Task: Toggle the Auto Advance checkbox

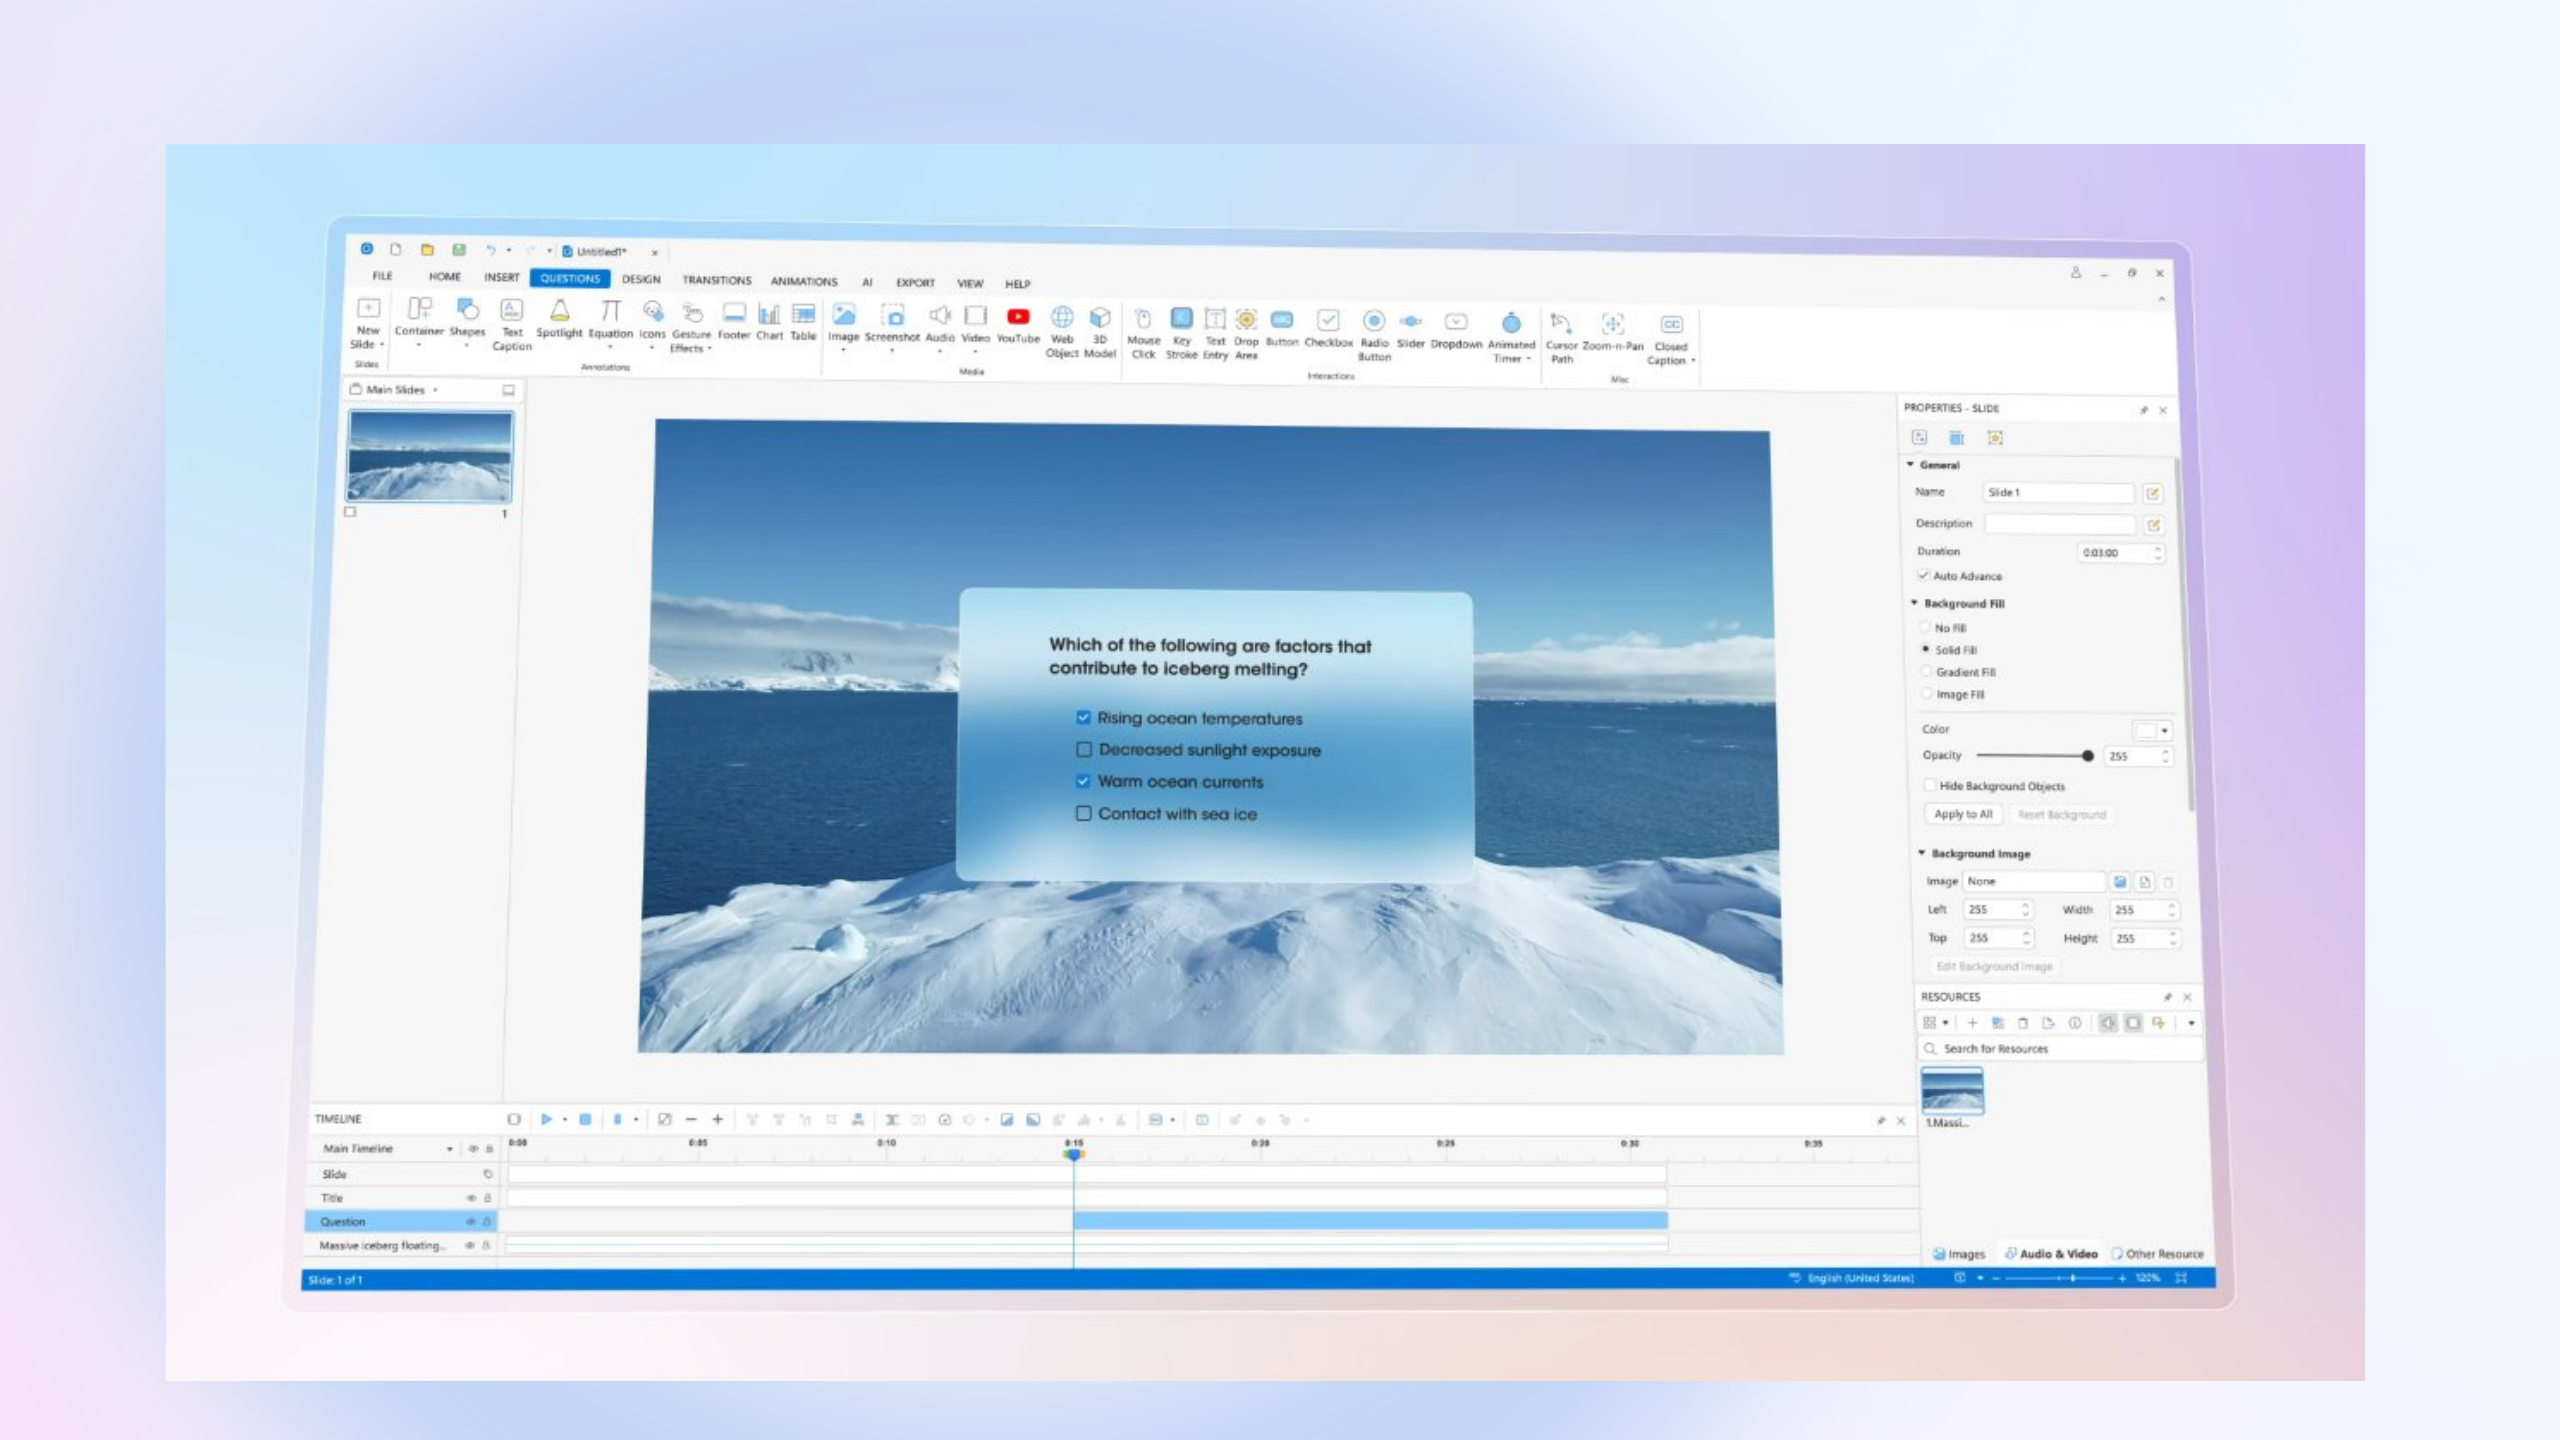Action: 1923,575
